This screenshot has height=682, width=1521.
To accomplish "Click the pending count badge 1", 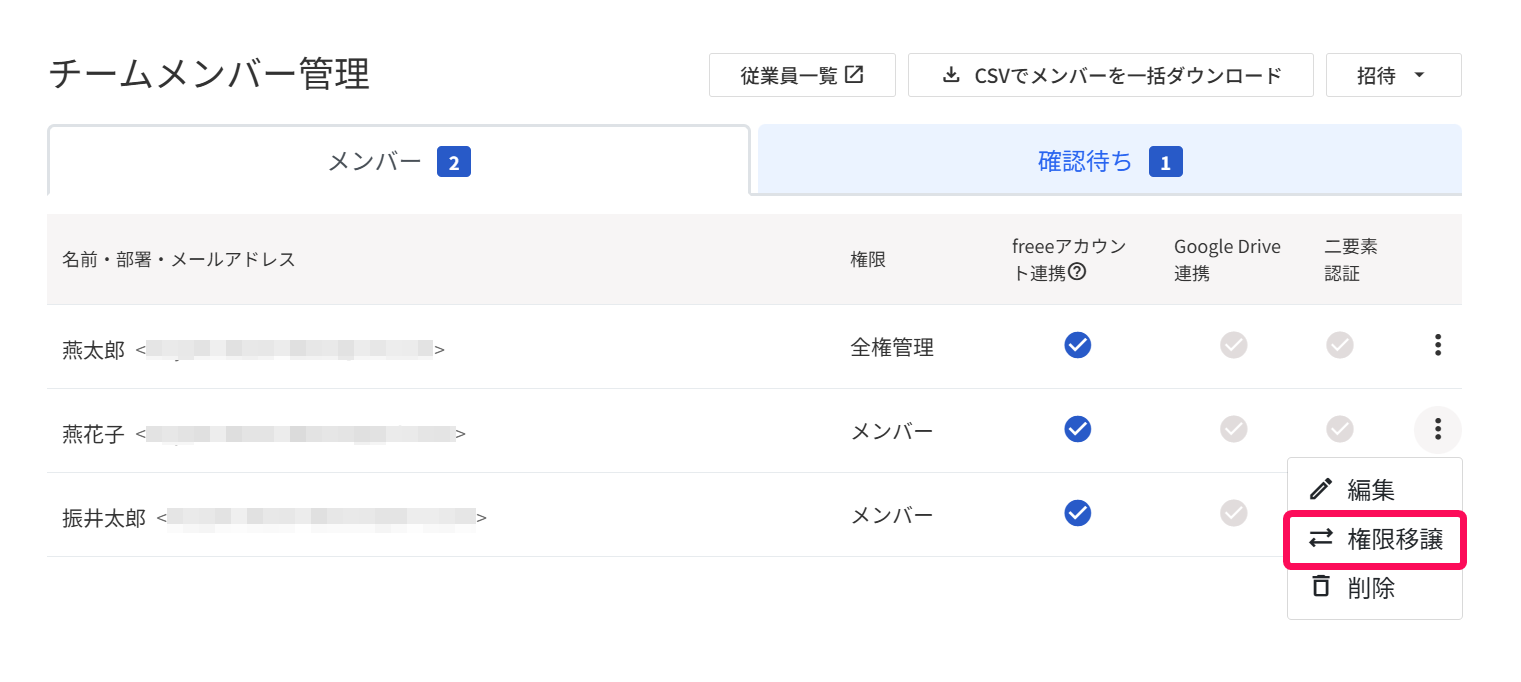I will click(1166, 161).
